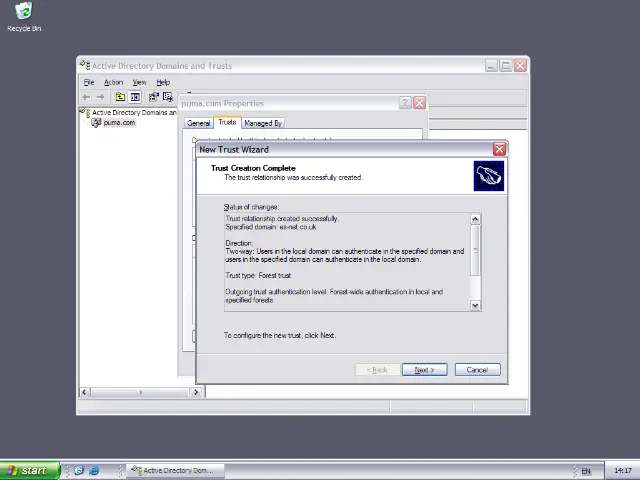Image resolution: width=640 pixels, height=480 pixels.
Task: Click the 'Trust Creation Complete' heading
Action: pos(253,168)
